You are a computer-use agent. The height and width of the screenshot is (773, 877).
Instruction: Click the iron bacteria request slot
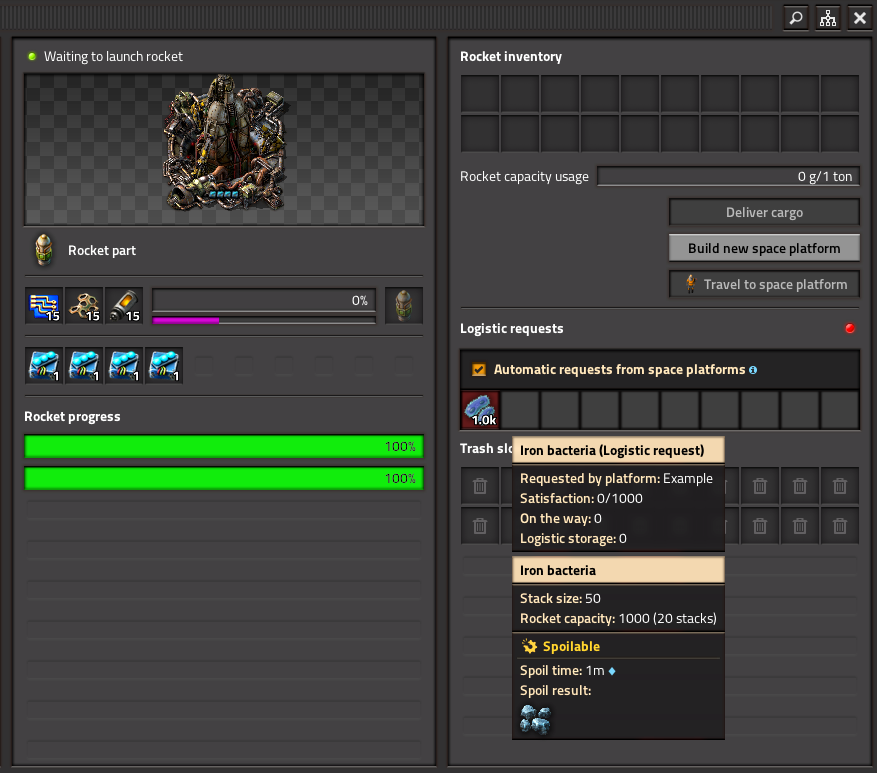tap(480, 410)
